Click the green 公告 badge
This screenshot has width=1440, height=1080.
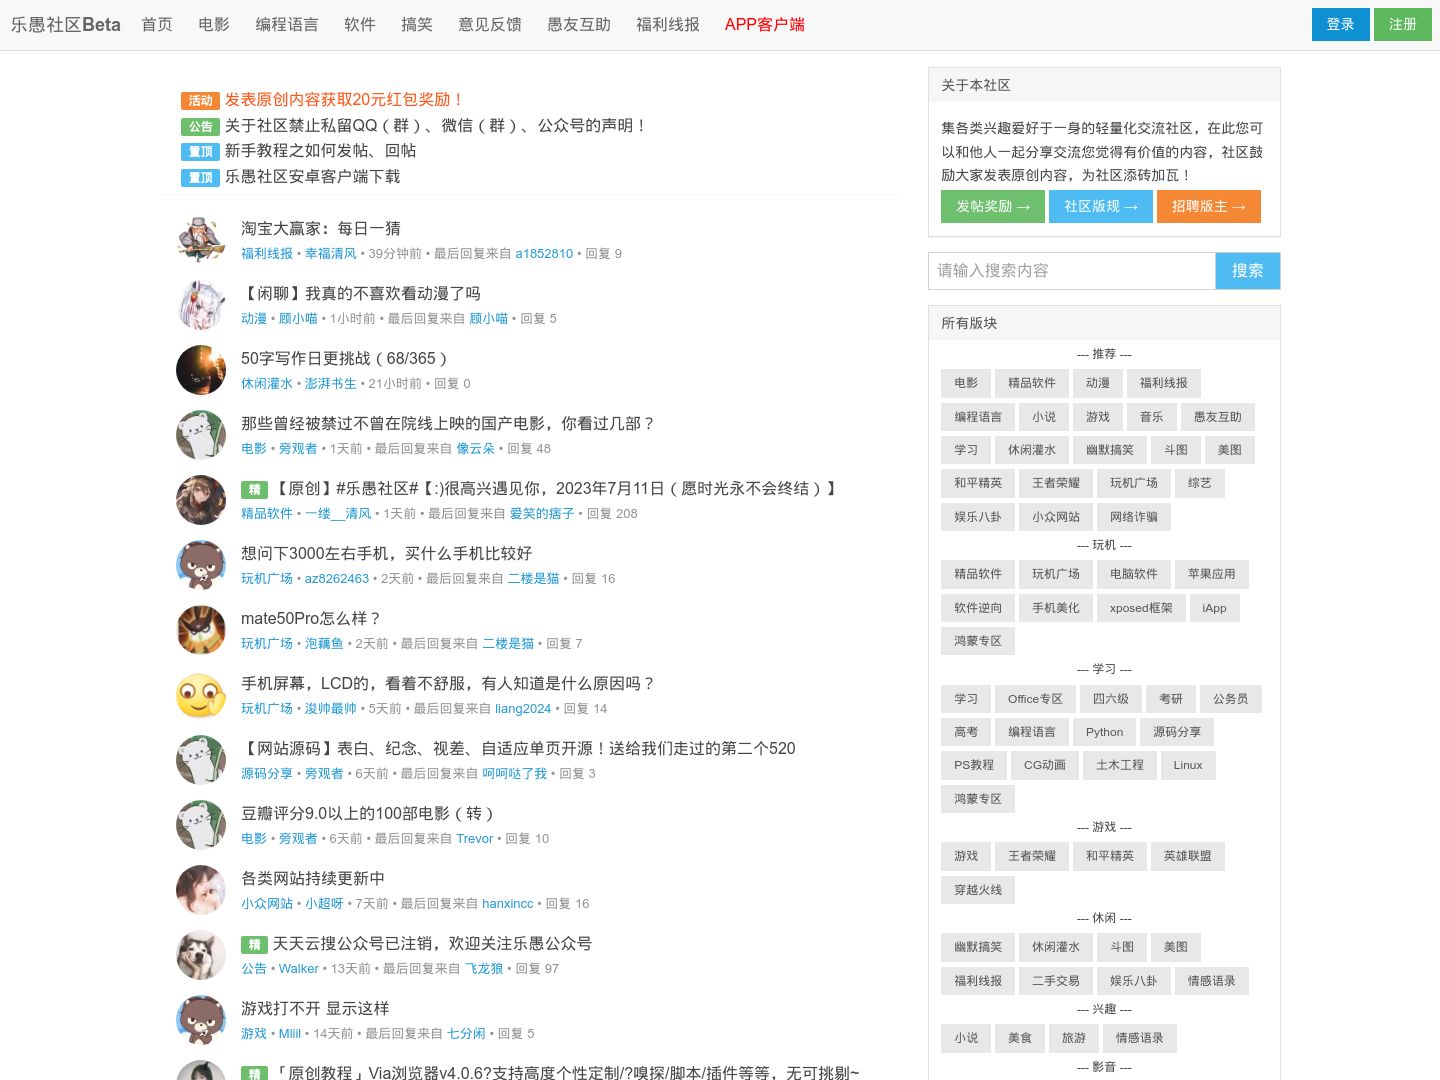point(200,126)
